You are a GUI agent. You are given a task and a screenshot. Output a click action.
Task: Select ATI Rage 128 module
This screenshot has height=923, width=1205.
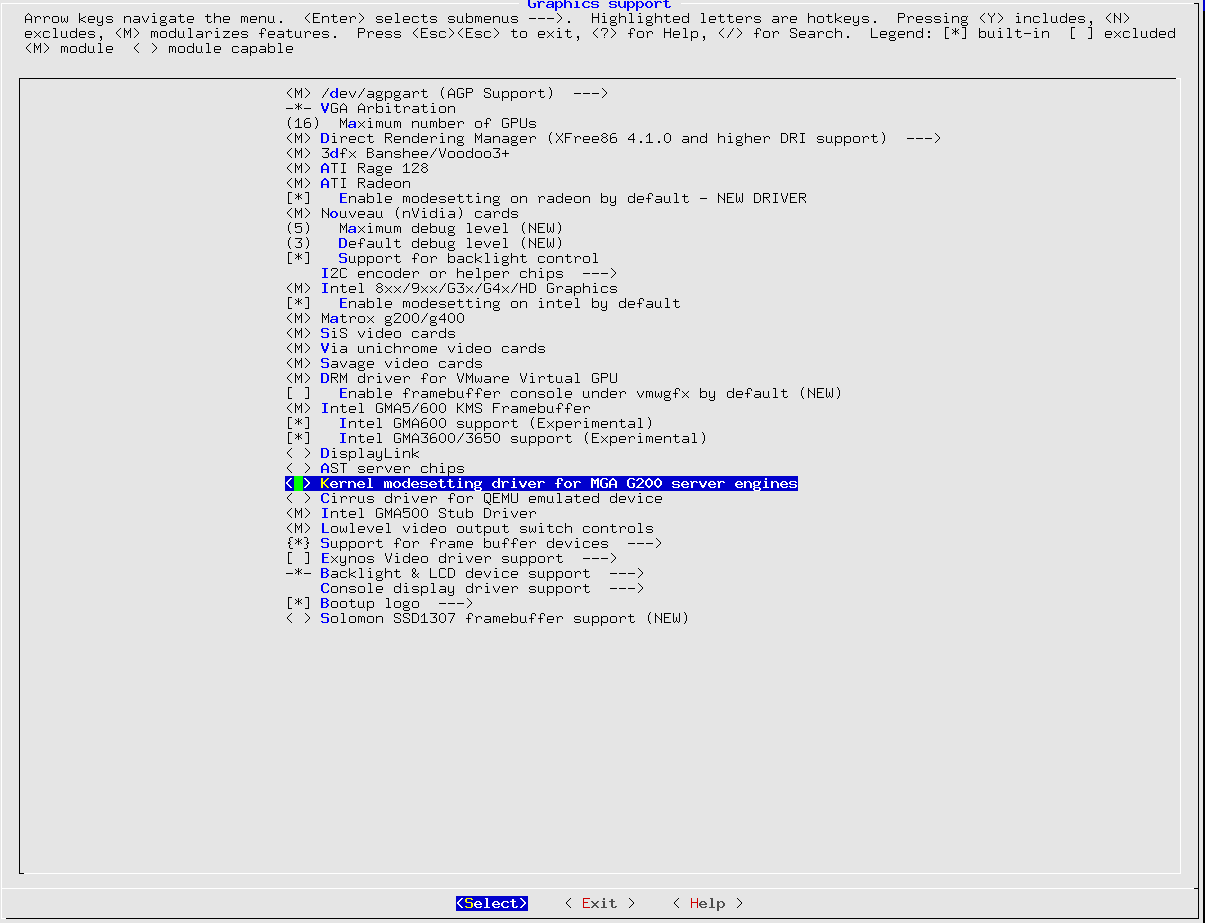(x=357, y=168)
